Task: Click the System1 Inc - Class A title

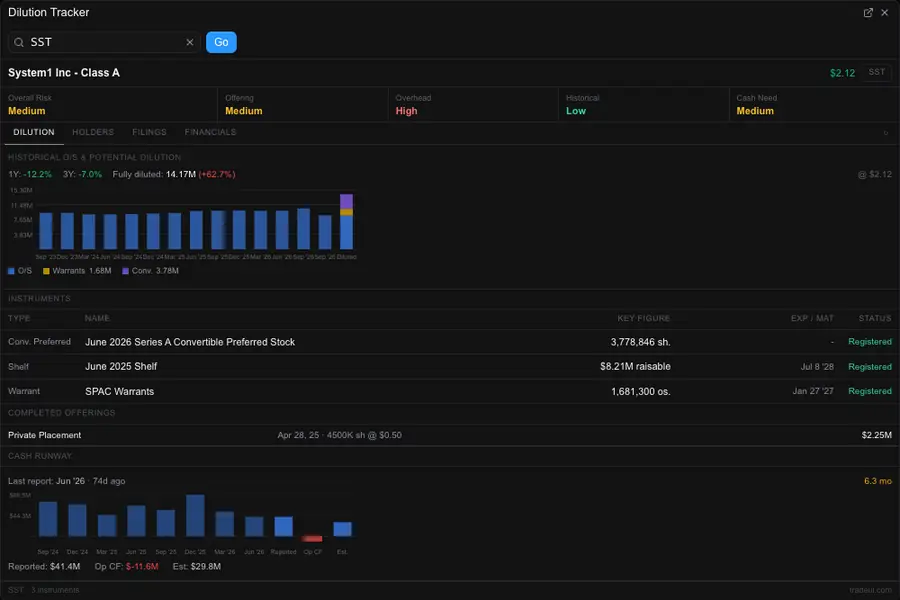Action: [x=64, y=73]
